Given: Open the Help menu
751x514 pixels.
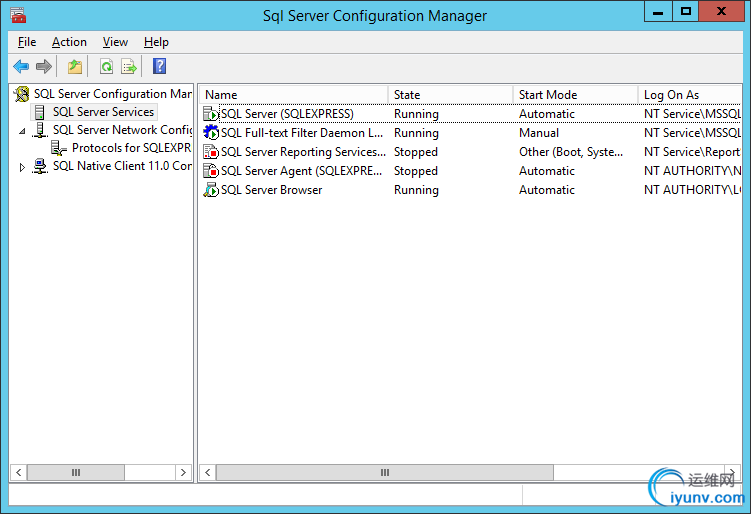Looking at the screenshot, I should 156,42.
